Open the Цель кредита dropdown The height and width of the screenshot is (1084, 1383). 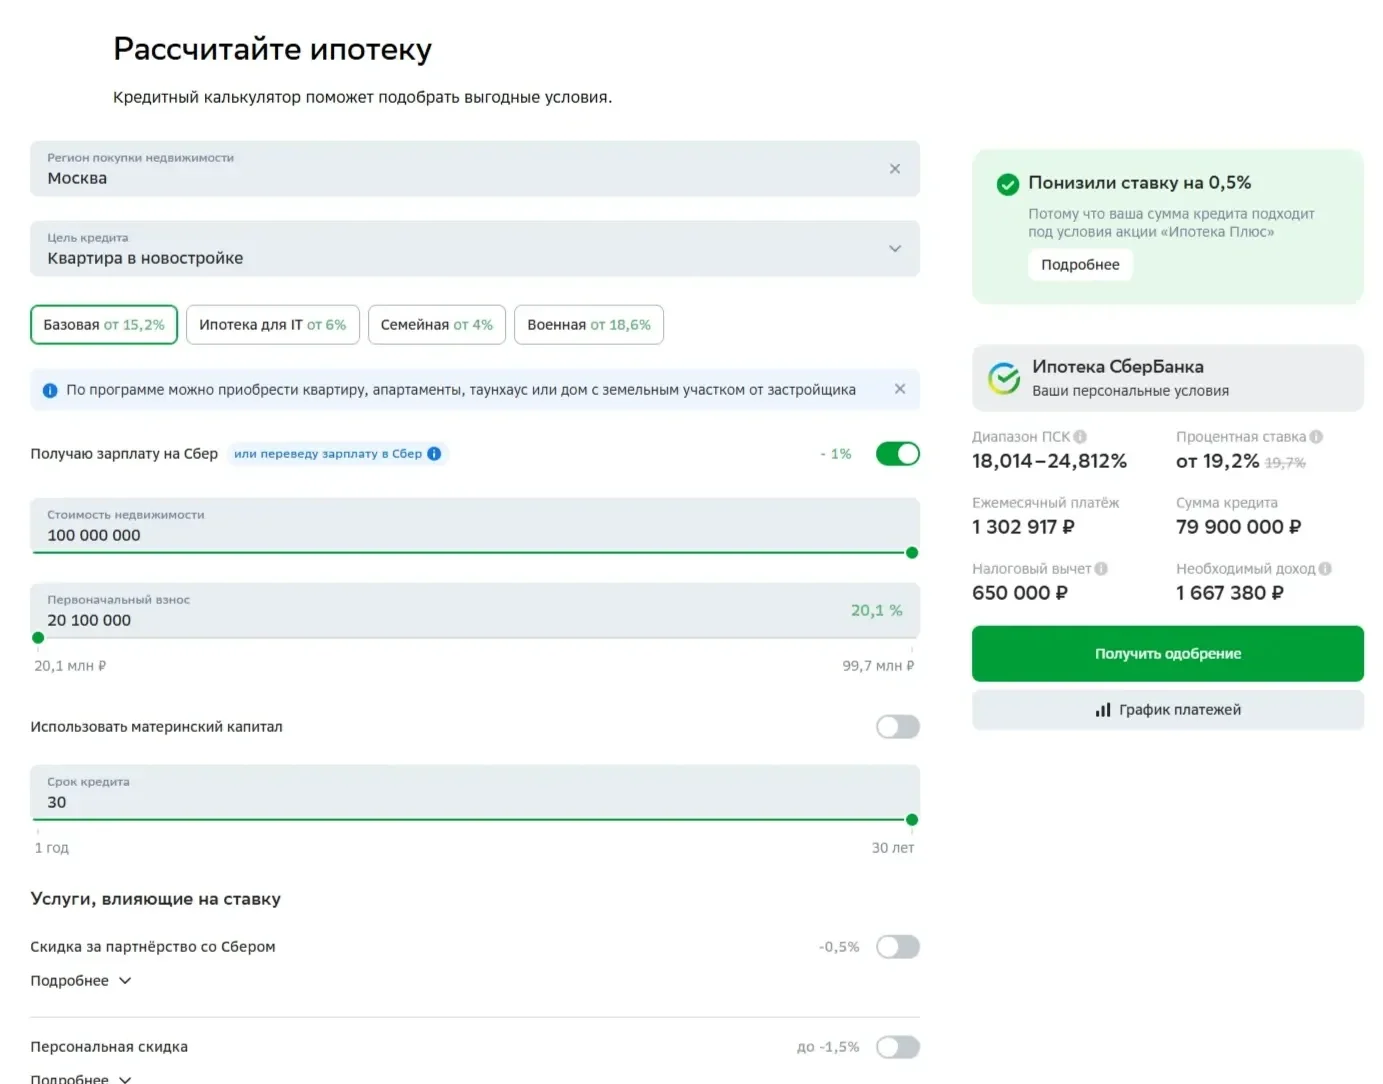475,249
